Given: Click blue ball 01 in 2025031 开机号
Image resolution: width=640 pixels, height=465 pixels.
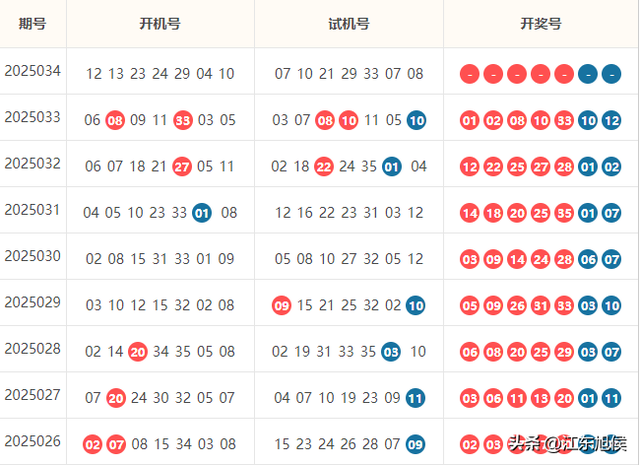Looking at the screenshot, I should [202, 213].
